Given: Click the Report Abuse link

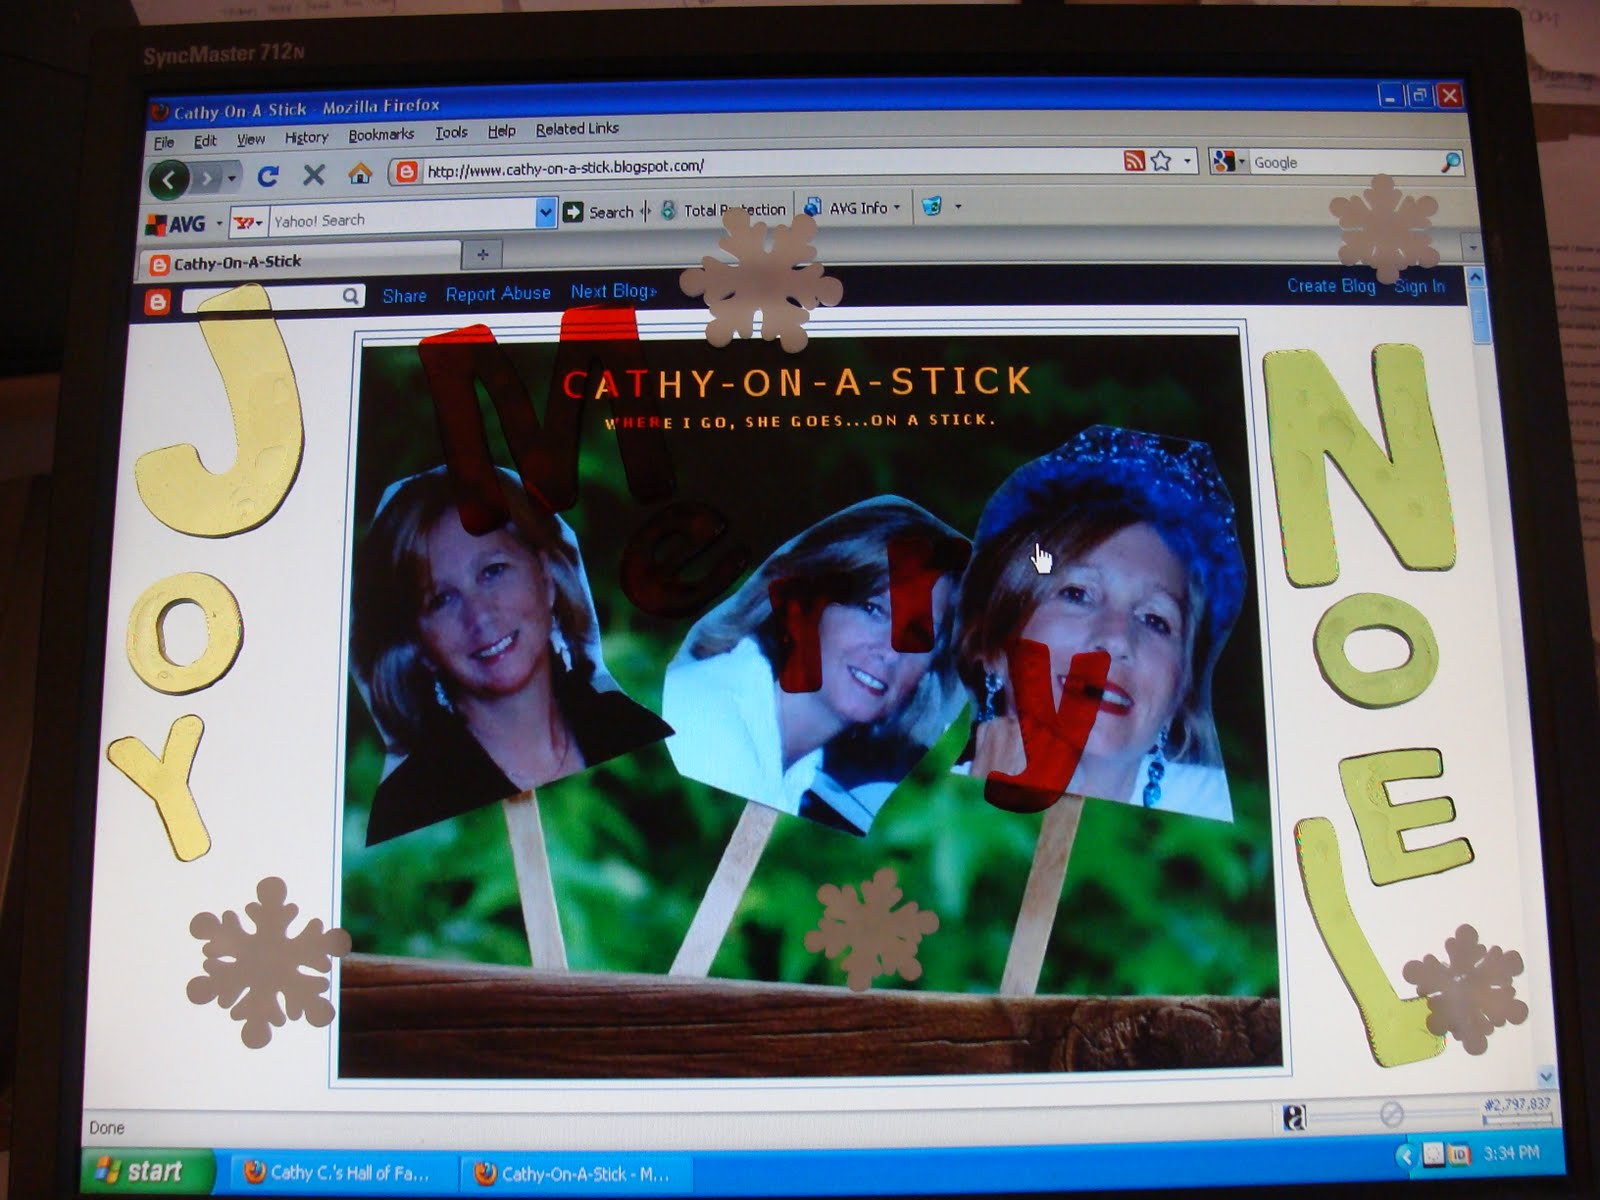Looking at the screenshot, I should 498,294.
